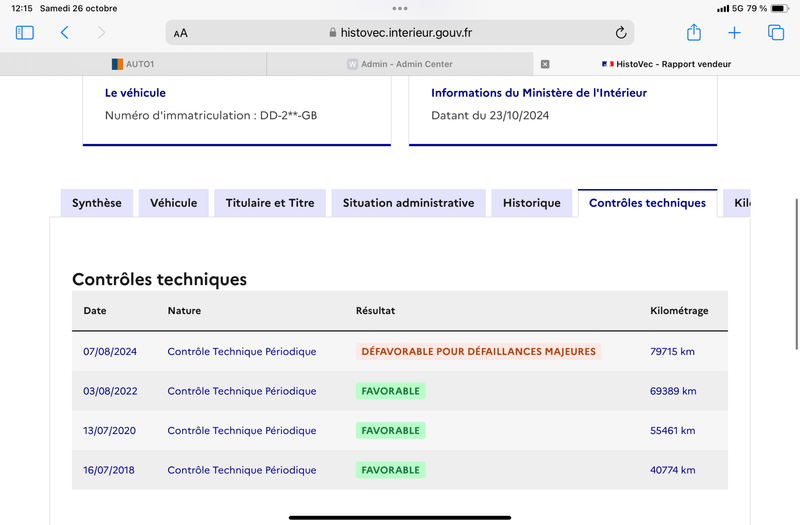Tap the battery status indicator
Viewport: 800px width, 525px height.
coord(779,8)
